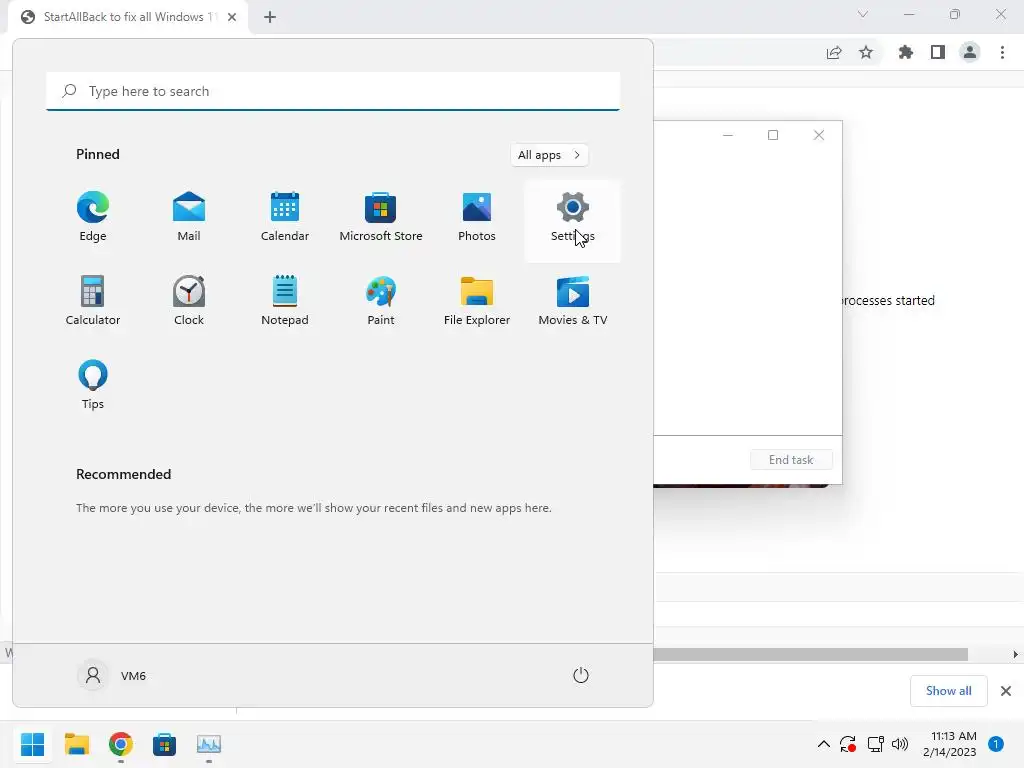Select the StartAllBack browser tab
Image resolution: width=1024 pixels, height=768 pixels.
tap(128, 17)
